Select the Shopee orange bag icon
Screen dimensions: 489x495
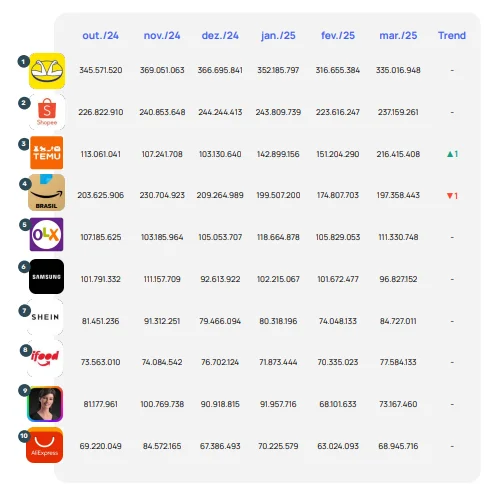point(47,112)
